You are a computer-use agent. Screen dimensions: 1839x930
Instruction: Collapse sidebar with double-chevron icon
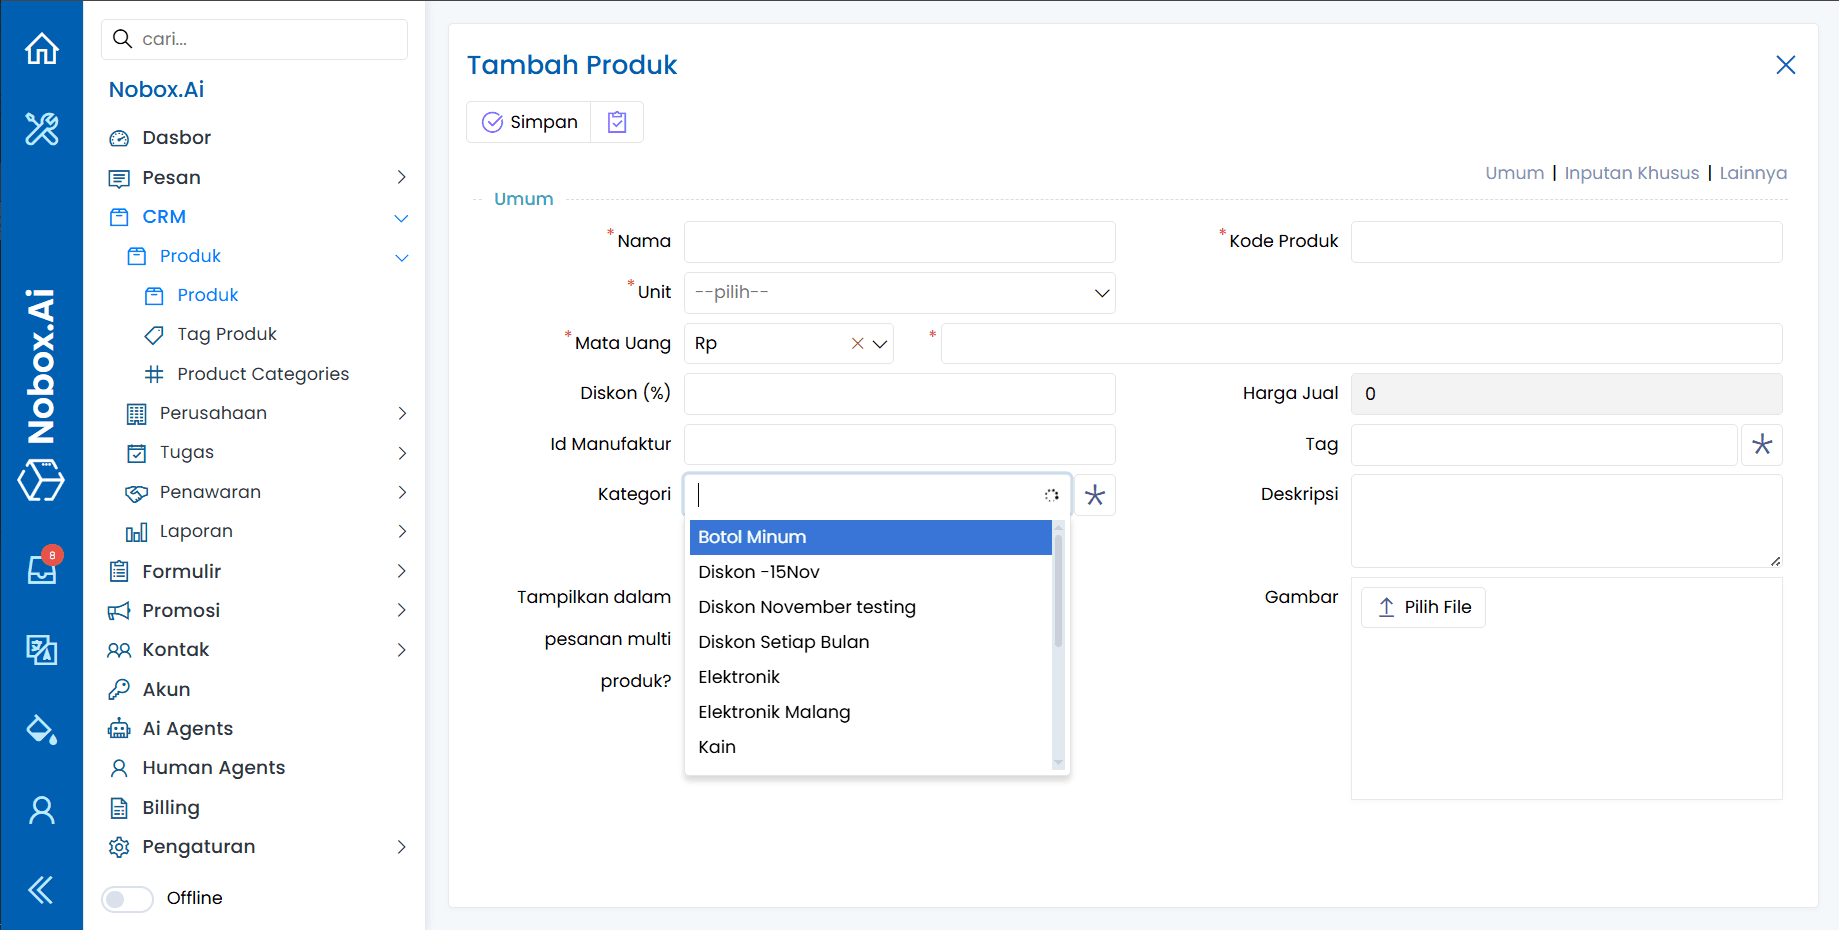click(41, 889)
